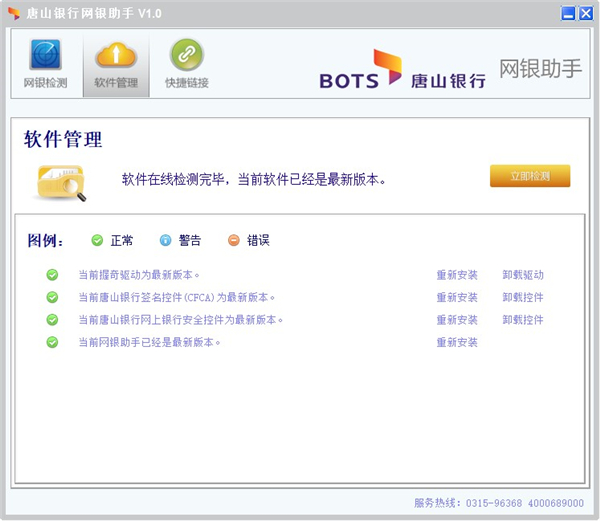Close the 网银助手 window
The width and height of the screenshot is (600, 521).
click(586, 13)
